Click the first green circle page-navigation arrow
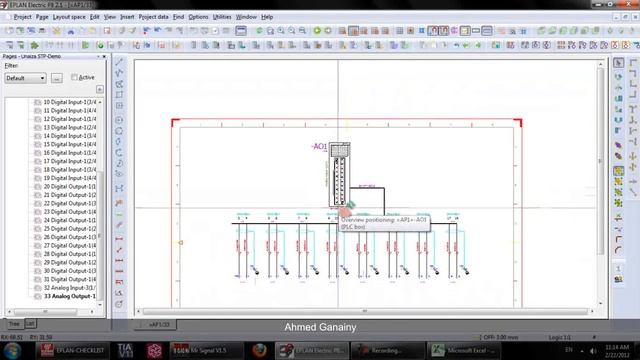Screen dimensions: 640x360 pyautogui.click(x=317, y=31)
